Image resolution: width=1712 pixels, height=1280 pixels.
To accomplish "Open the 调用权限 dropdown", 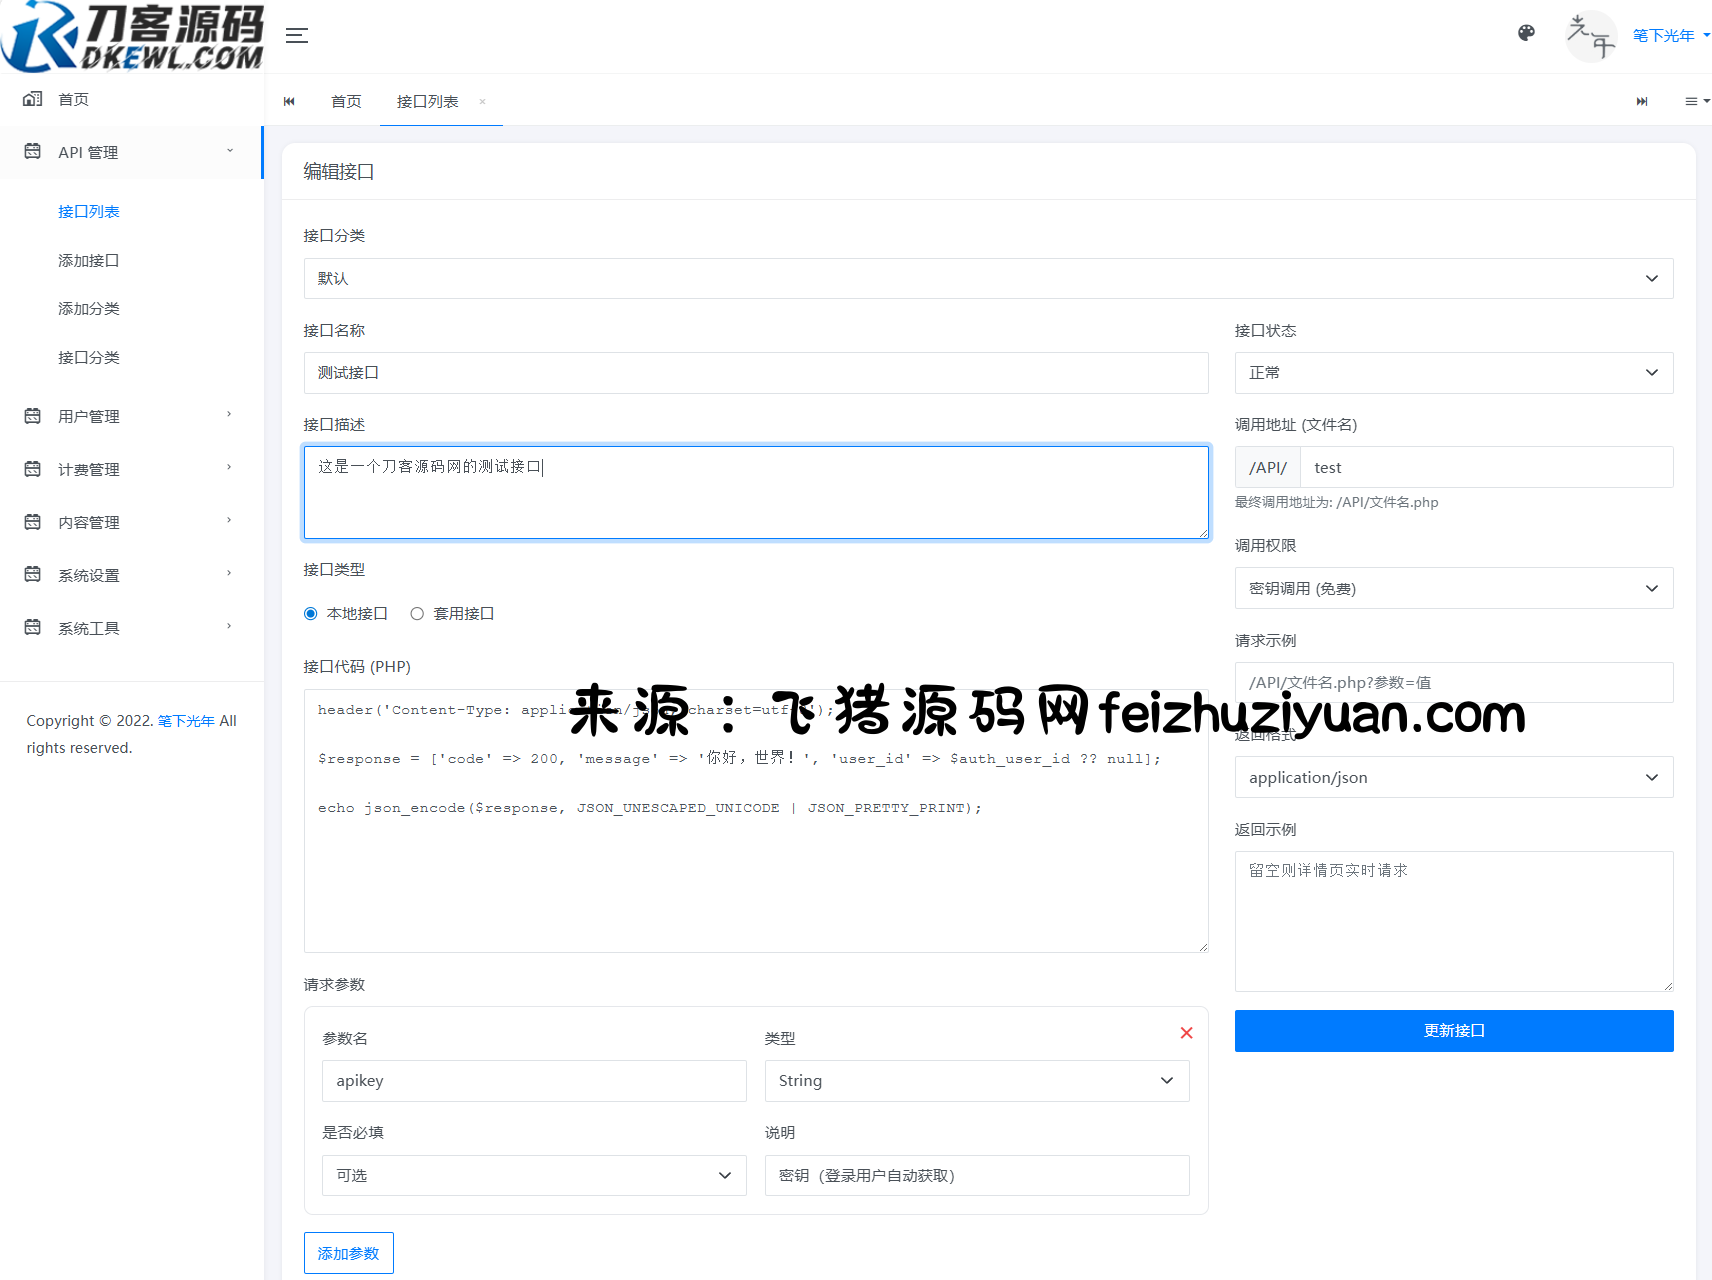I will click(x=1453, y=589).
